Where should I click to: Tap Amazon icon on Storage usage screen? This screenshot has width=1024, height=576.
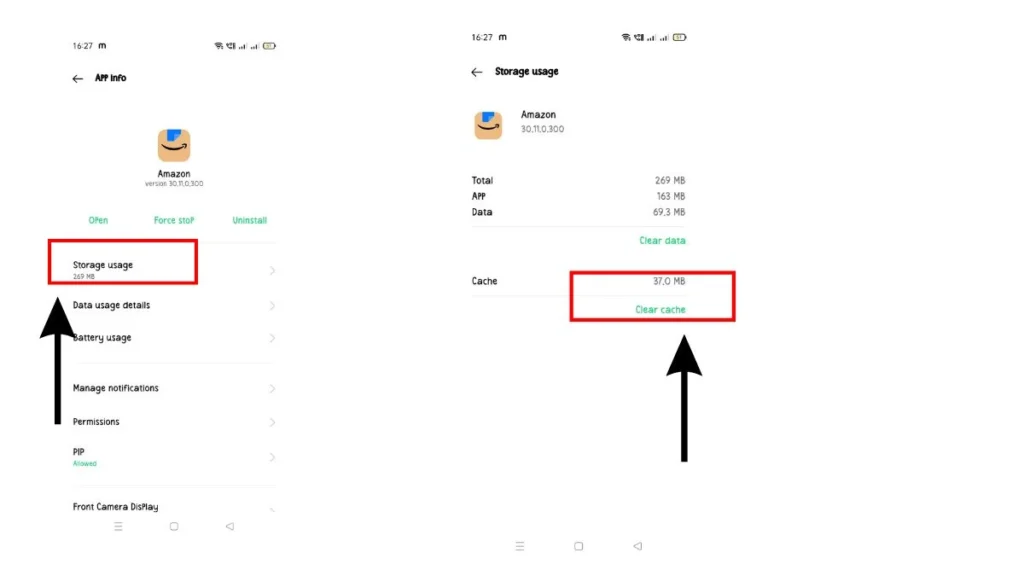click(488, 125)
